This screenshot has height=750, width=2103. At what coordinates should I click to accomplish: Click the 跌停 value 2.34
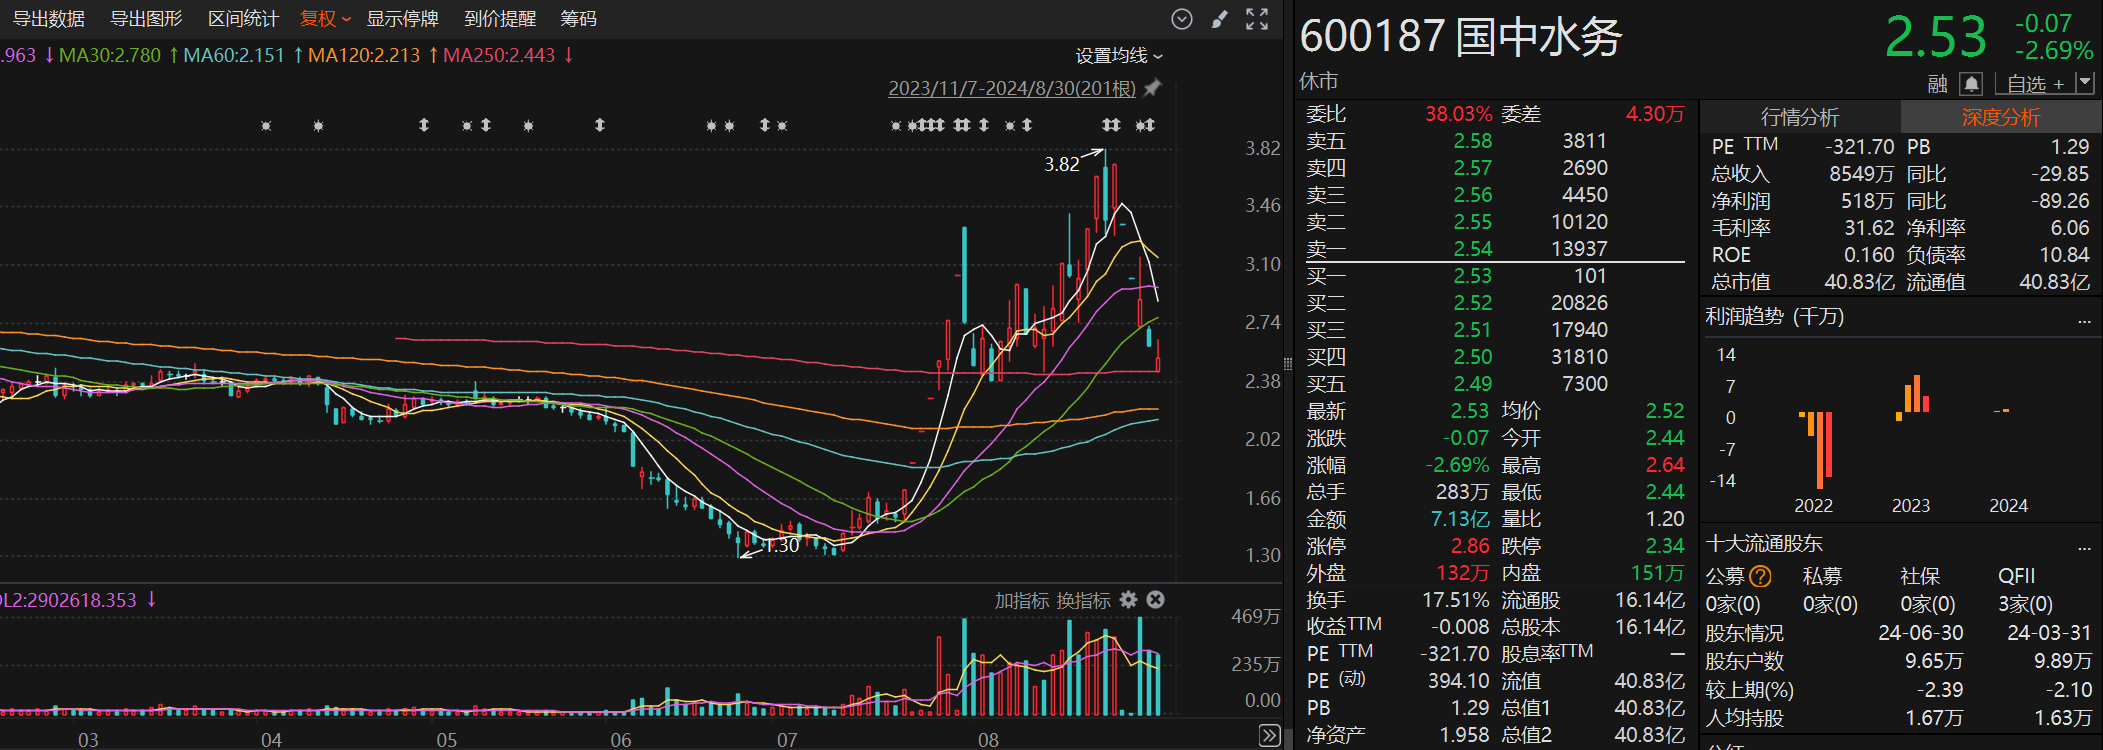1665,546
